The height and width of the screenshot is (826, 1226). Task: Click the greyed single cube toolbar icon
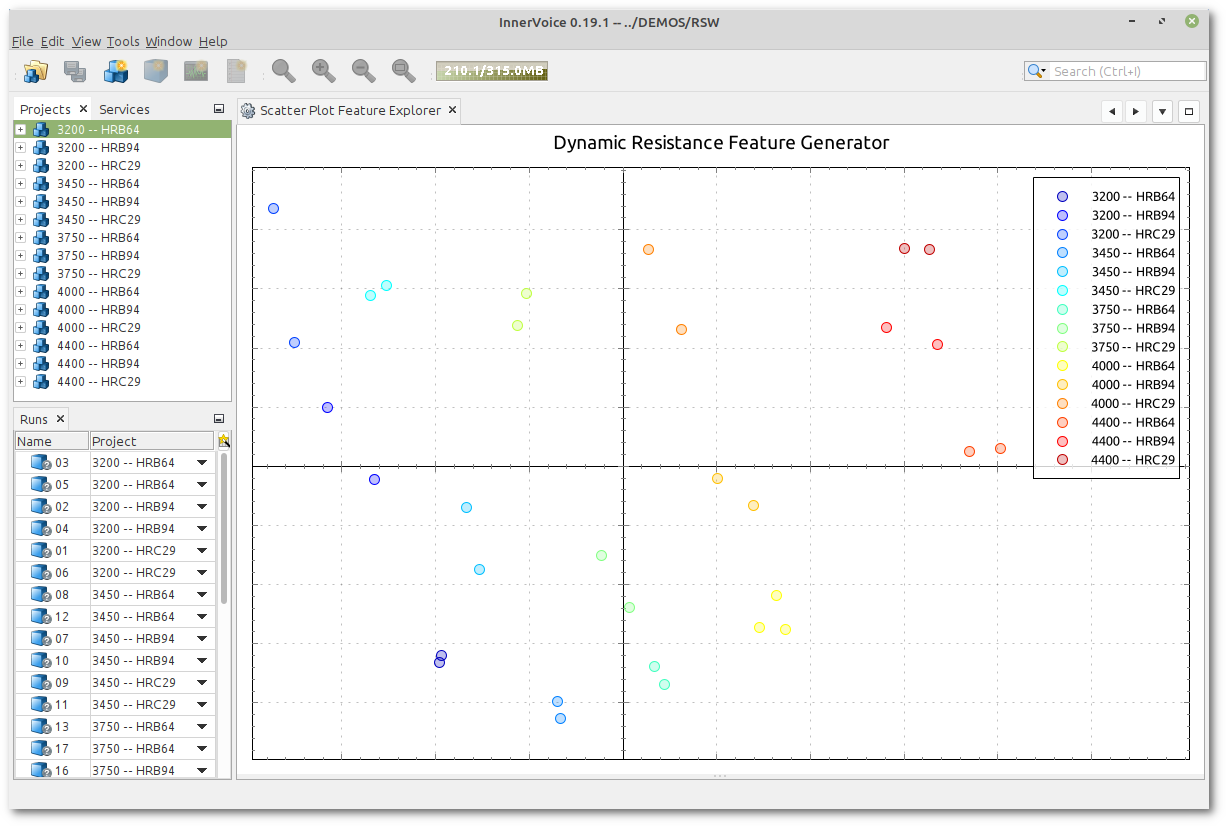point(155,71)
